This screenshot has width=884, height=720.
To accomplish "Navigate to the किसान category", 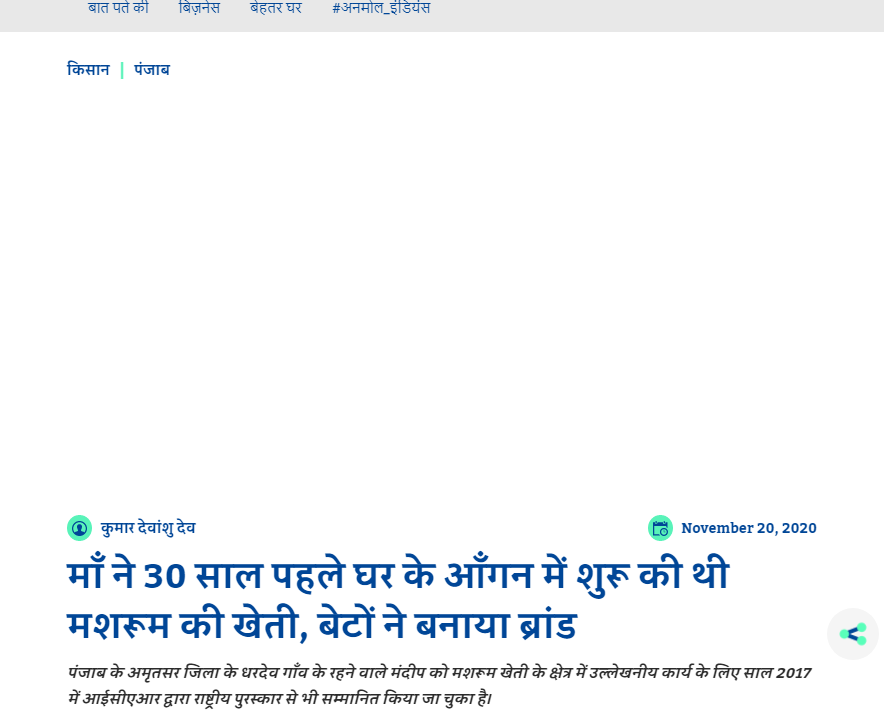I will [88, 69].
